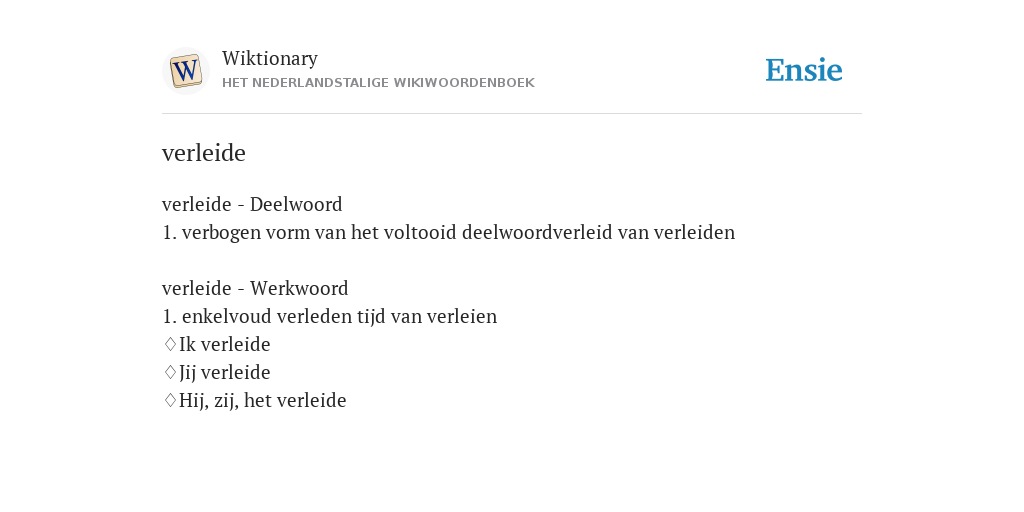Select the subtitle Het Nederlandstalige Wikiwoordenboek
This screenshot has height=512, width=1024.
click(378, 83)
